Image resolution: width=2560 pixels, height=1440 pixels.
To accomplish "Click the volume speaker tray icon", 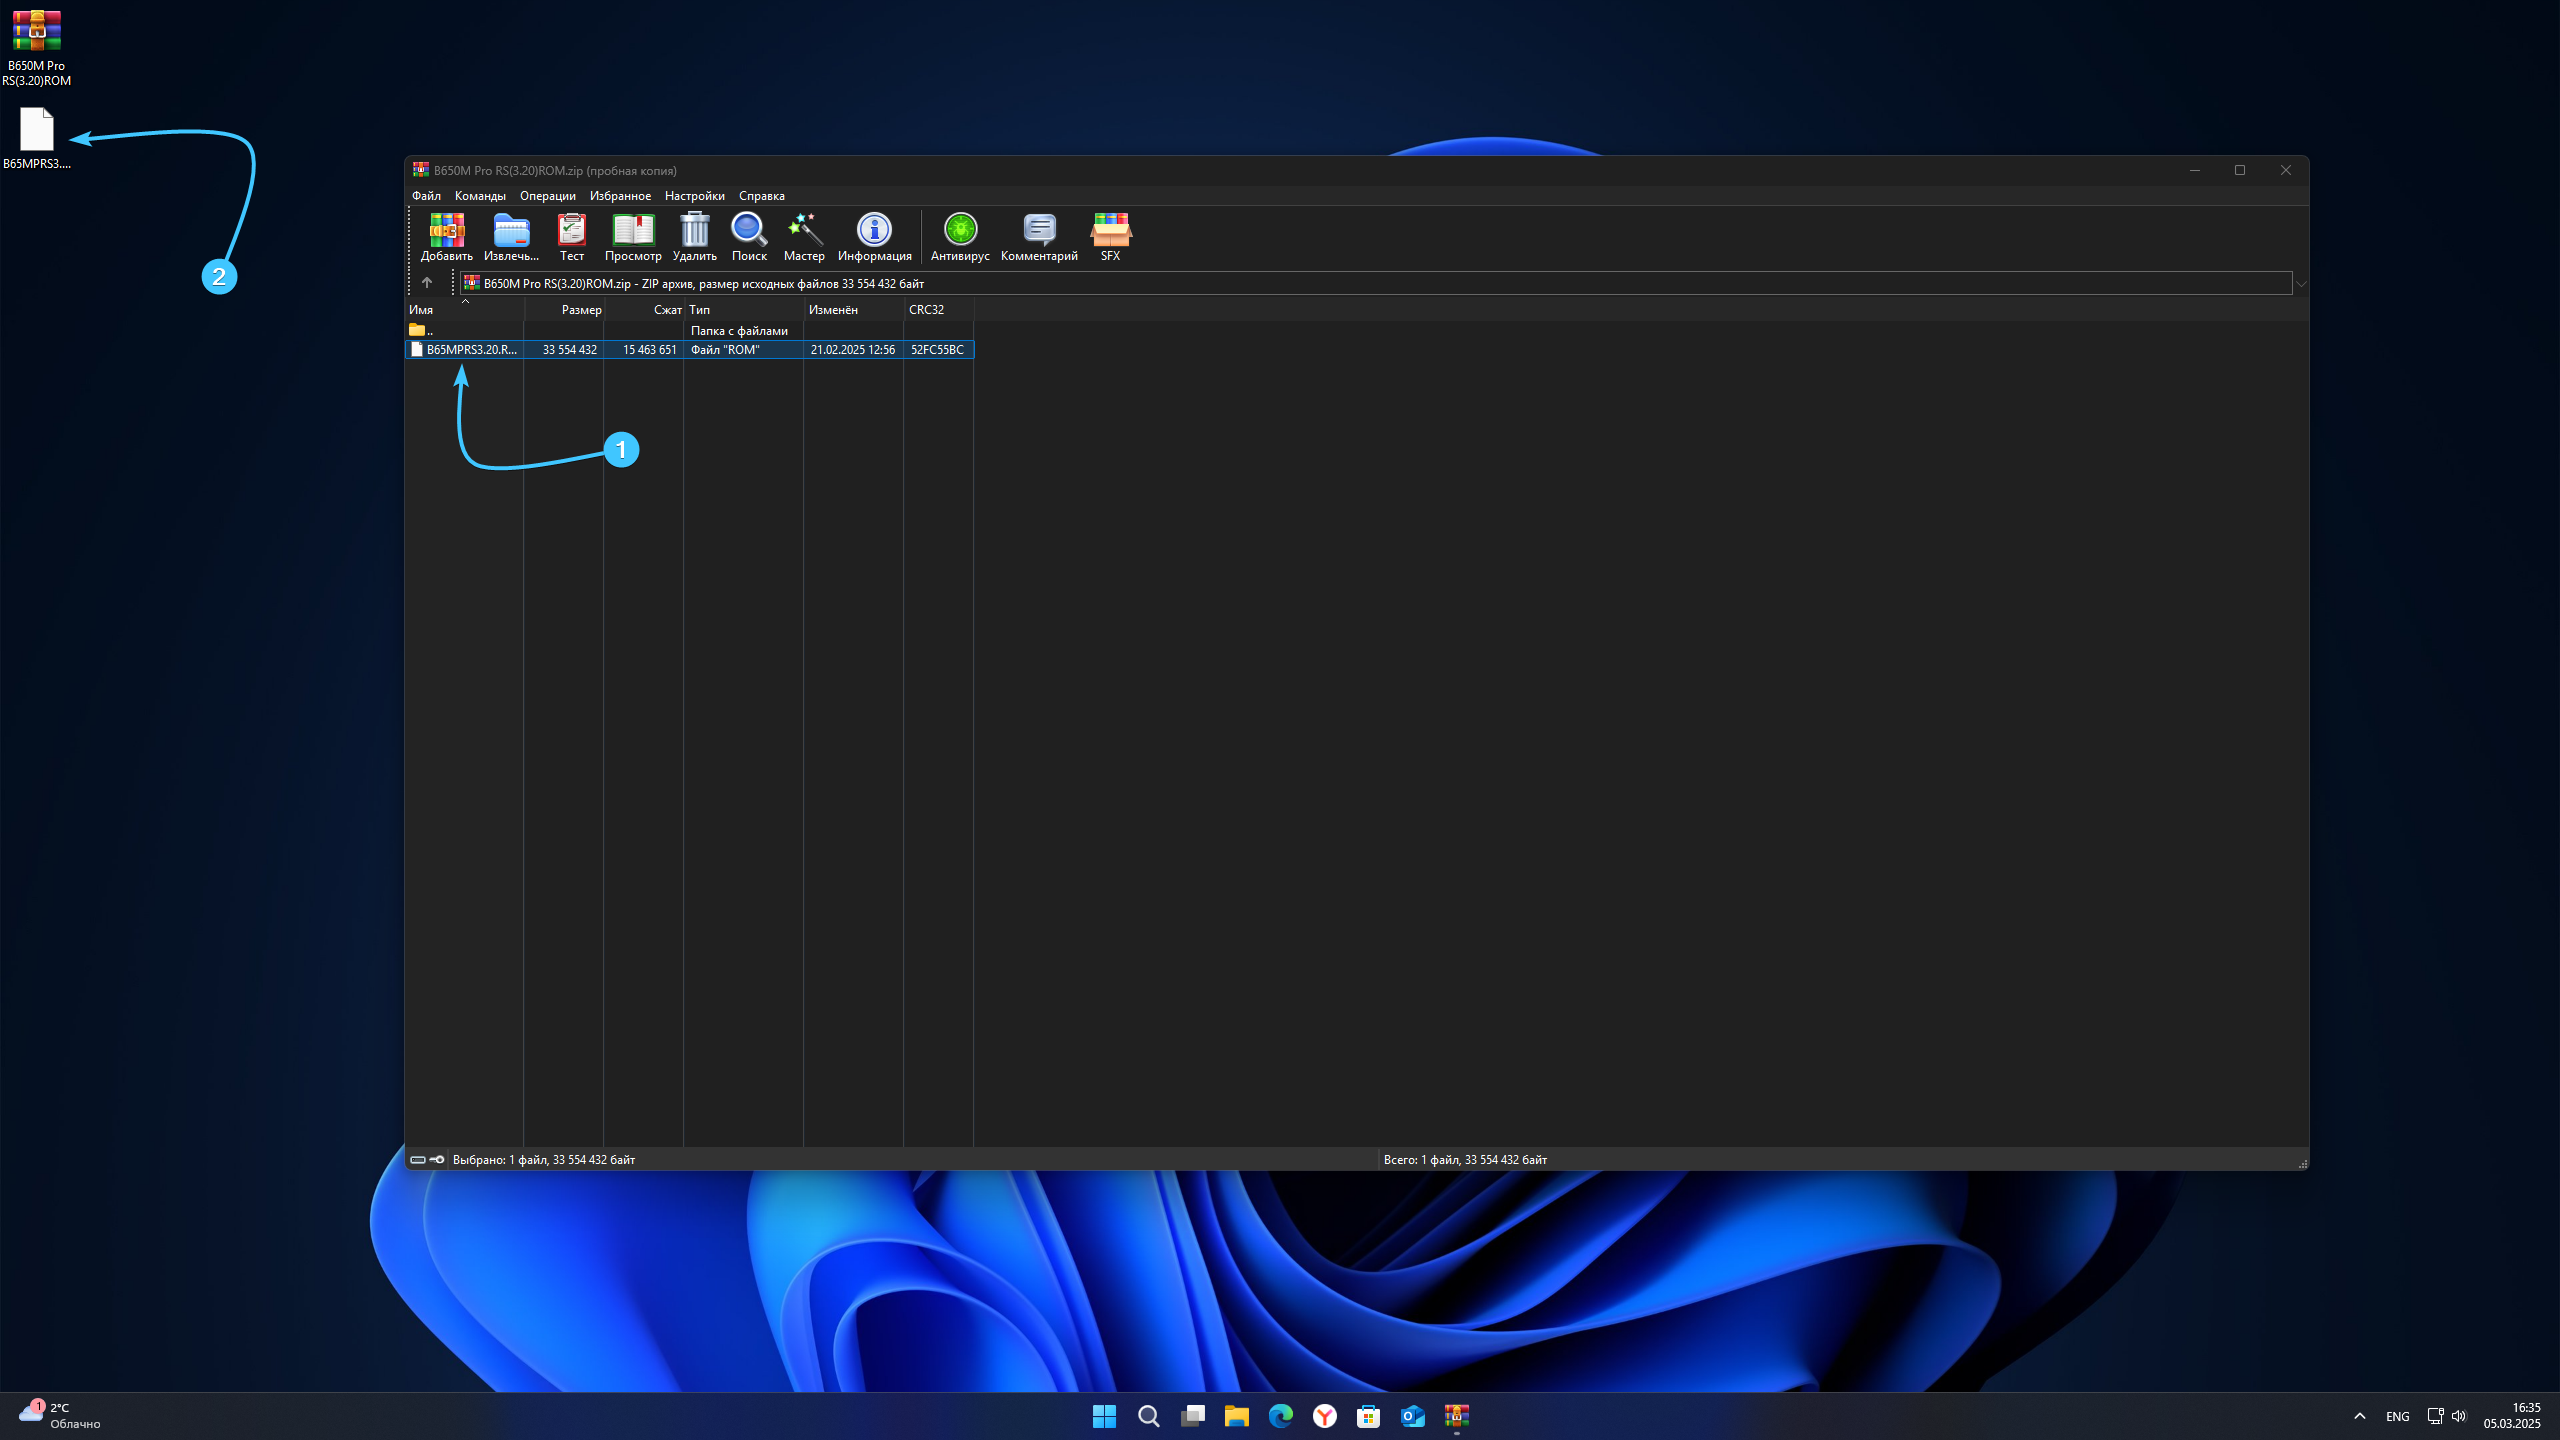I will tap(2459, 1416).
